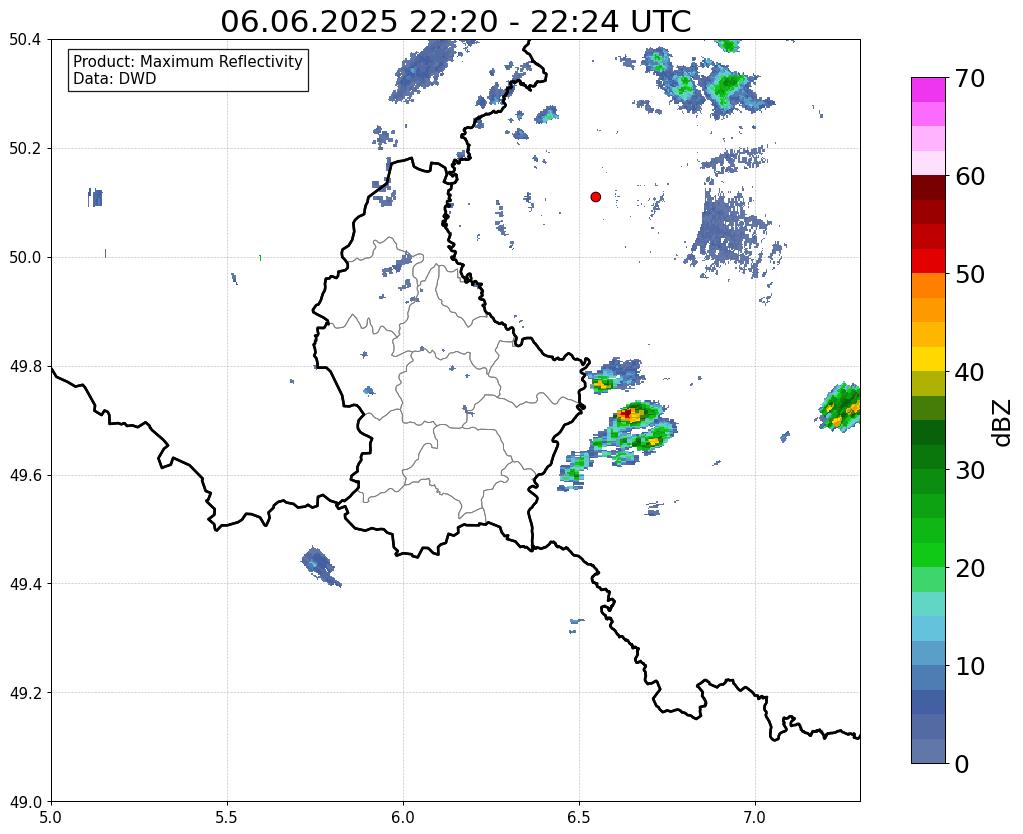This screenshot has height=834, width=1023.
Task: Click the 30 tick label on colorbar
Action: (969, 470)
